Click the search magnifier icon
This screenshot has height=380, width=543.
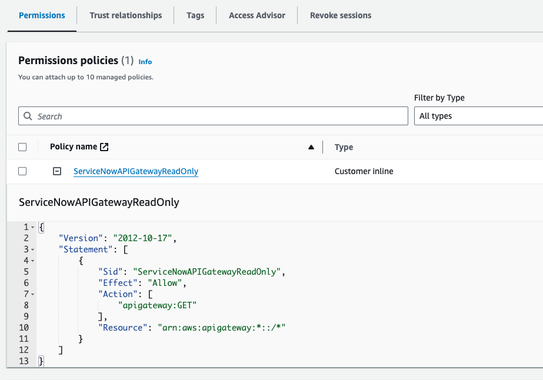click(28, 116)
